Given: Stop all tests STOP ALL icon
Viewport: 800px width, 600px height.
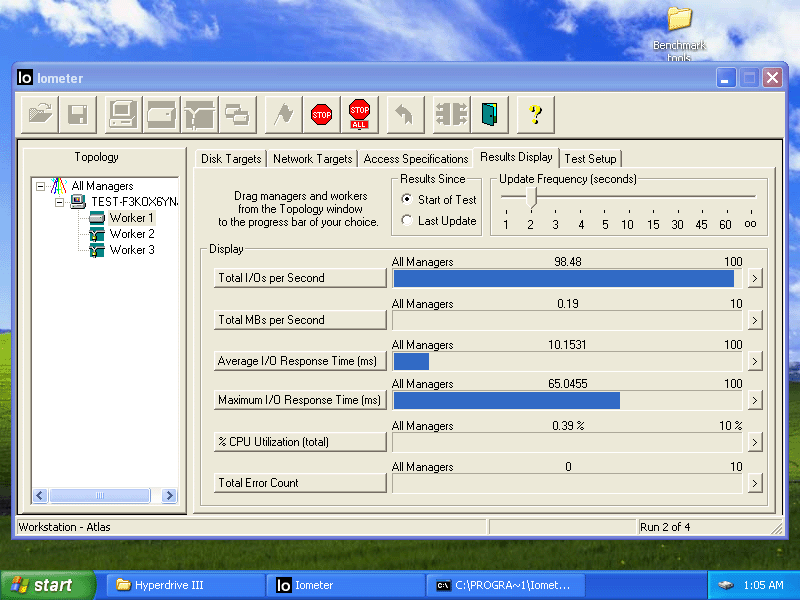Looking at the screenshot, I should tap(360, 114).
